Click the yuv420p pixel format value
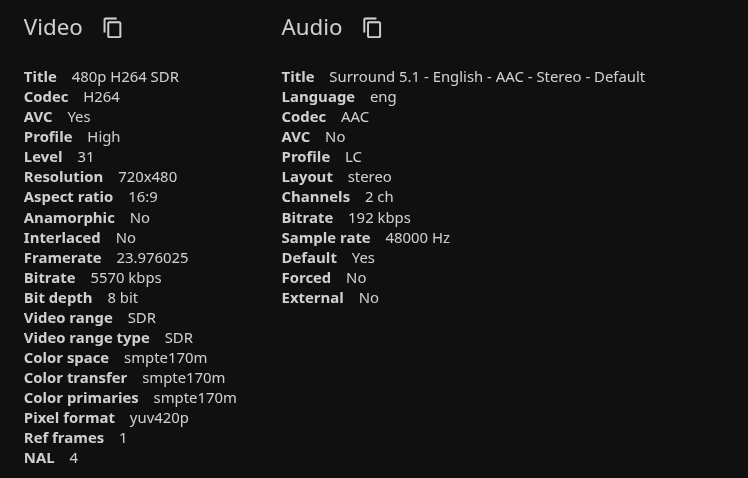This screenshot has height=478, width=748. click(x=159, y=417)
